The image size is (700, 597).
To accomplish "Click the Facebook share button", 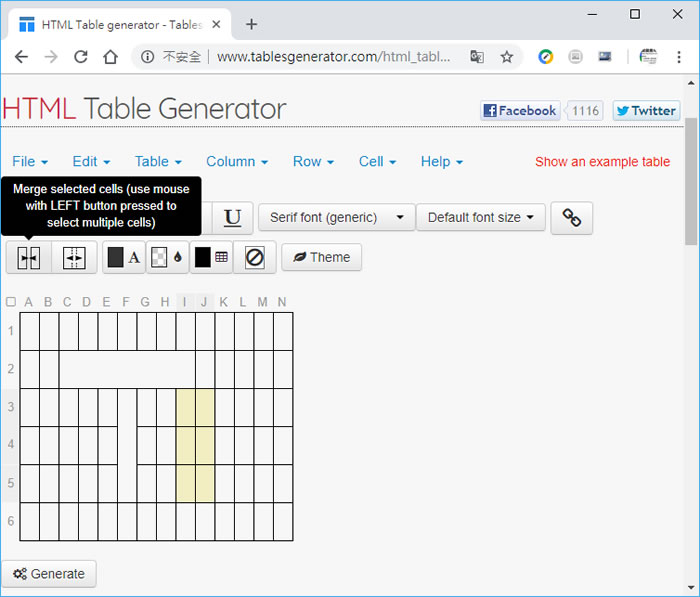I will [x=520, y=110].
